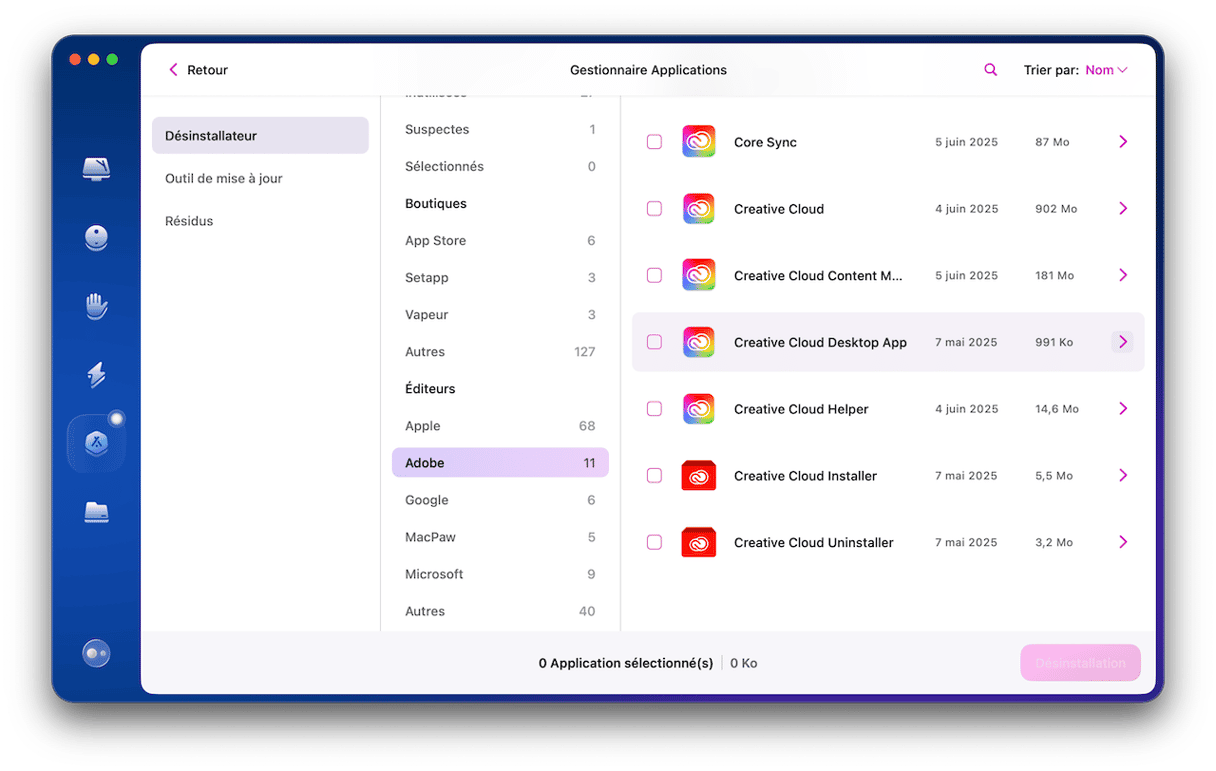The height and width of the screenshot is (771, 1216).
Task: Click the Creative Cloud app icon
Action: pos(699,209)
